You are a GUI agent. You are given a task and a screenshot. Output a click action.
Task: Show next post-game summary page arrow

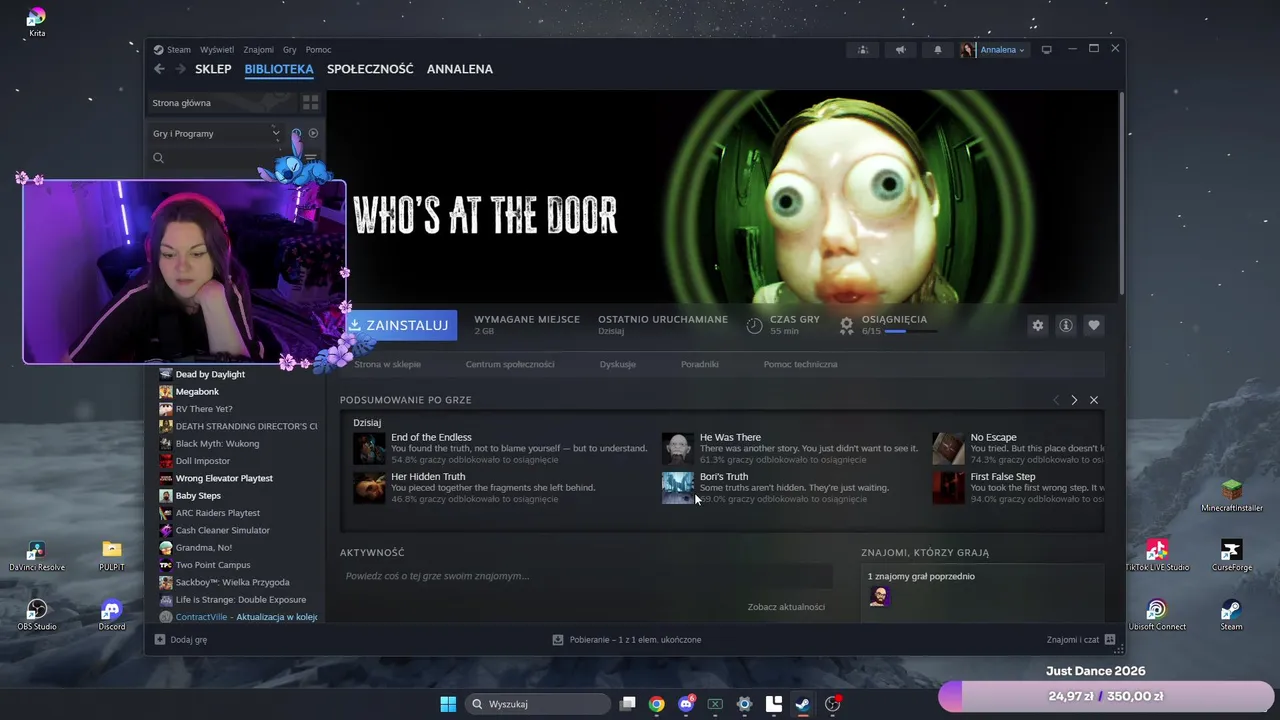pos(1075,400)
